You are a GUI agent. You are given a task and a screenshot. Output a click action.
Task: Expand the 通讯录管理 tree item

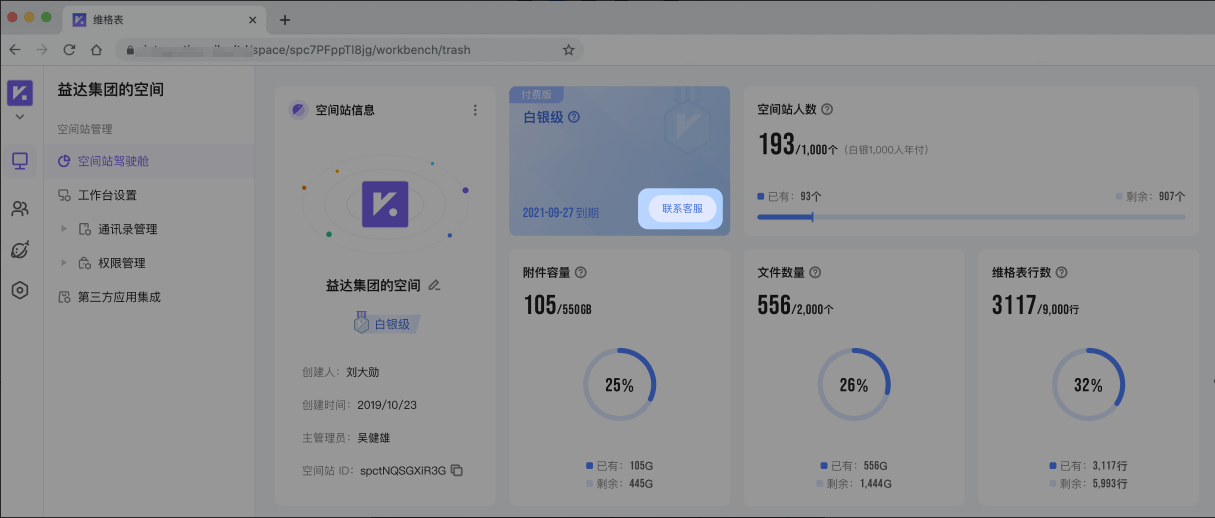[65, 229]
